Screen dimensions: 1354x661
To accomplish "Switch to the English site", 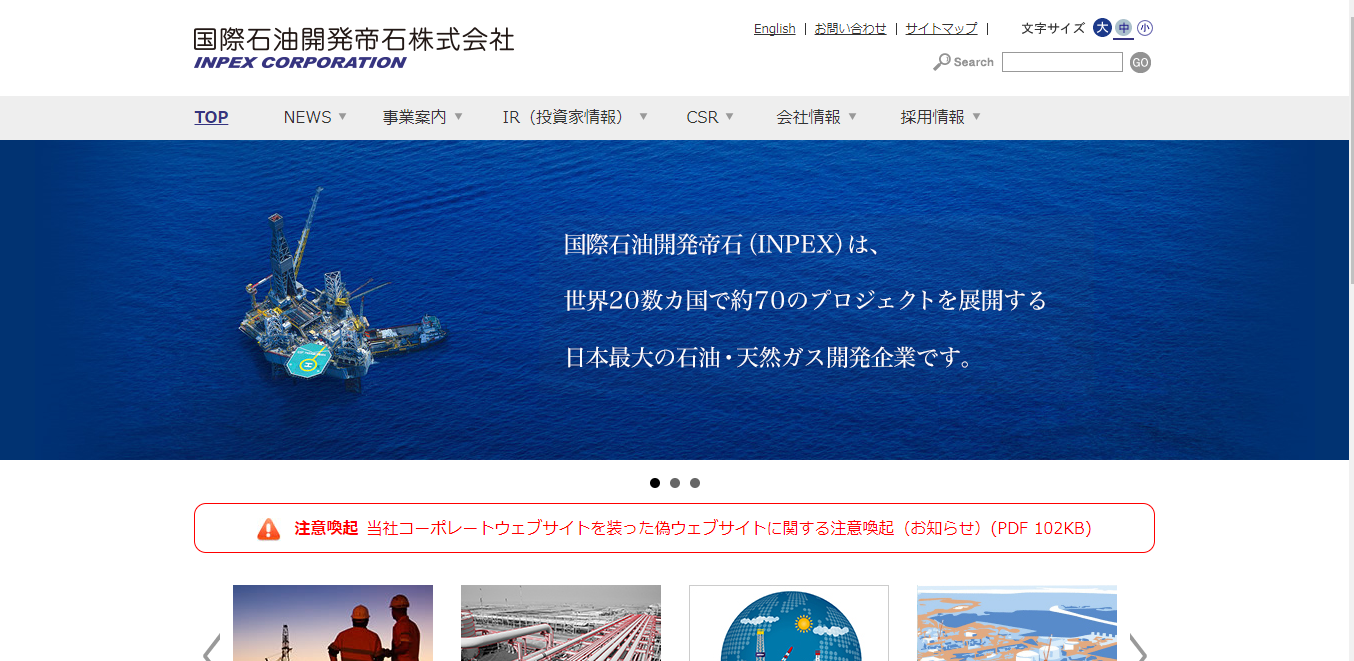I will click(x=775, y=29).
